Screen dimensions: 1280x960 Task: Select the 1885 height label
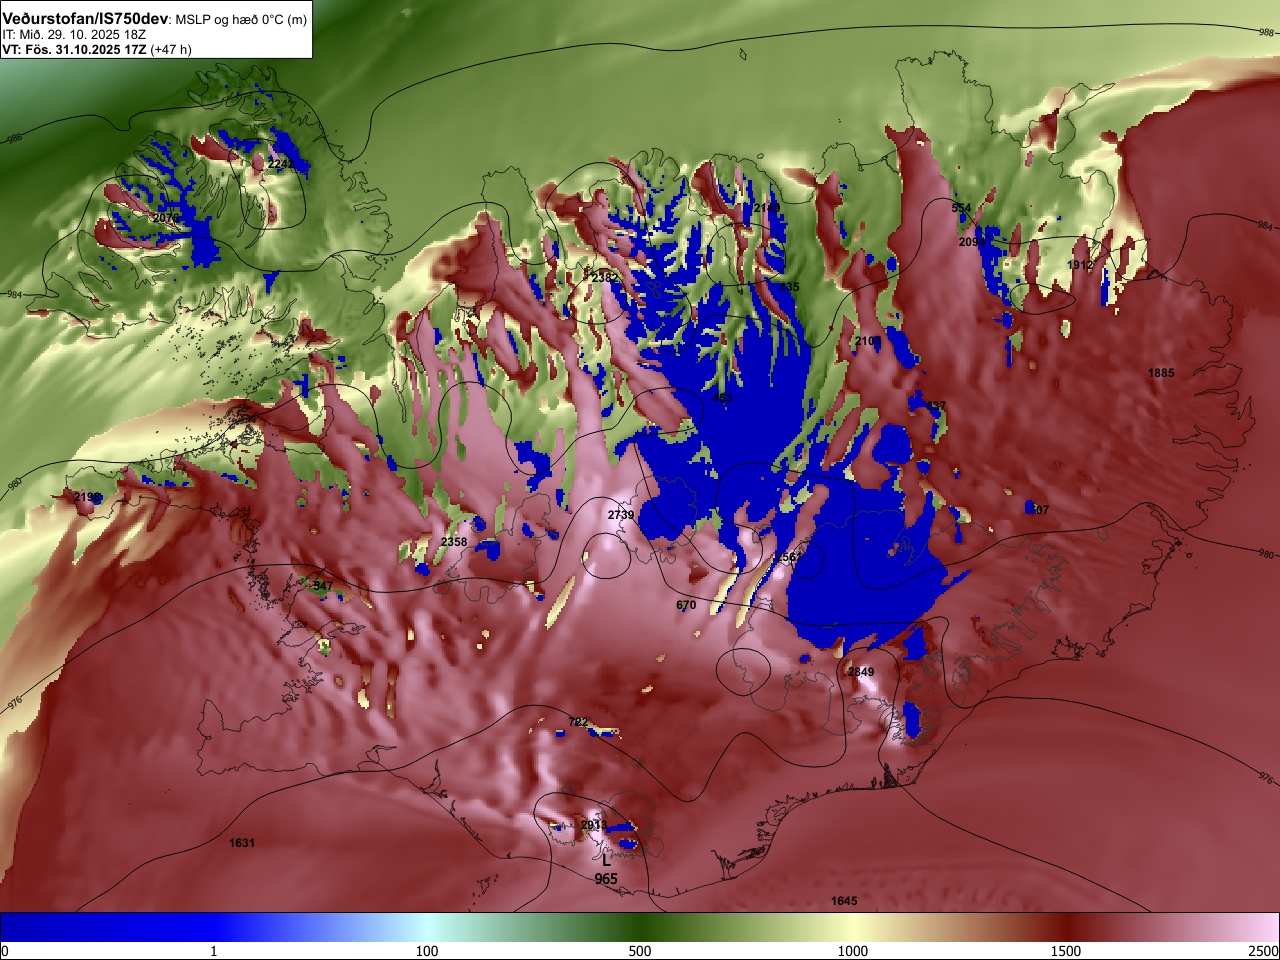coord(1161,373)
